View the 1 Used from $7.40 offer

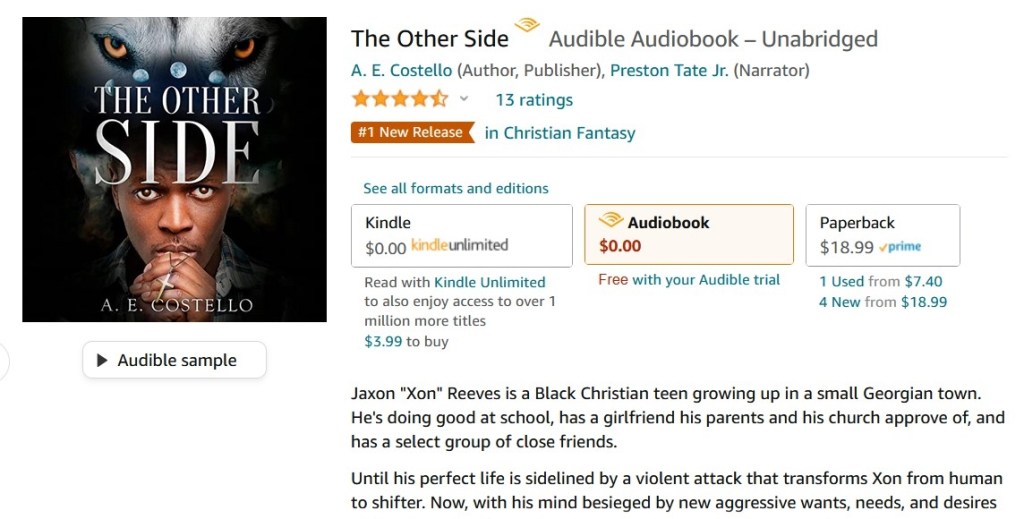pyautogui.click(x=880, y=282)
